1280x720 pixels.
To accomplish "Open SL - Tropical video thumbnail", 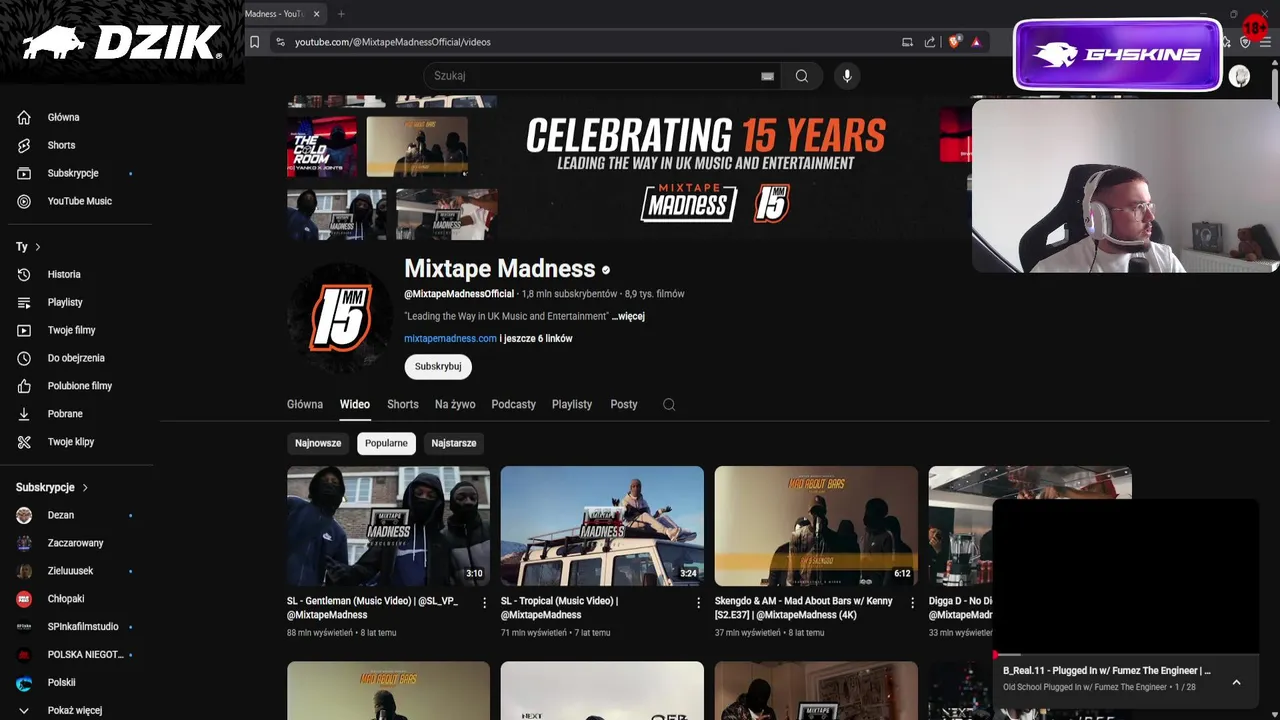I will tap(602, 526).
